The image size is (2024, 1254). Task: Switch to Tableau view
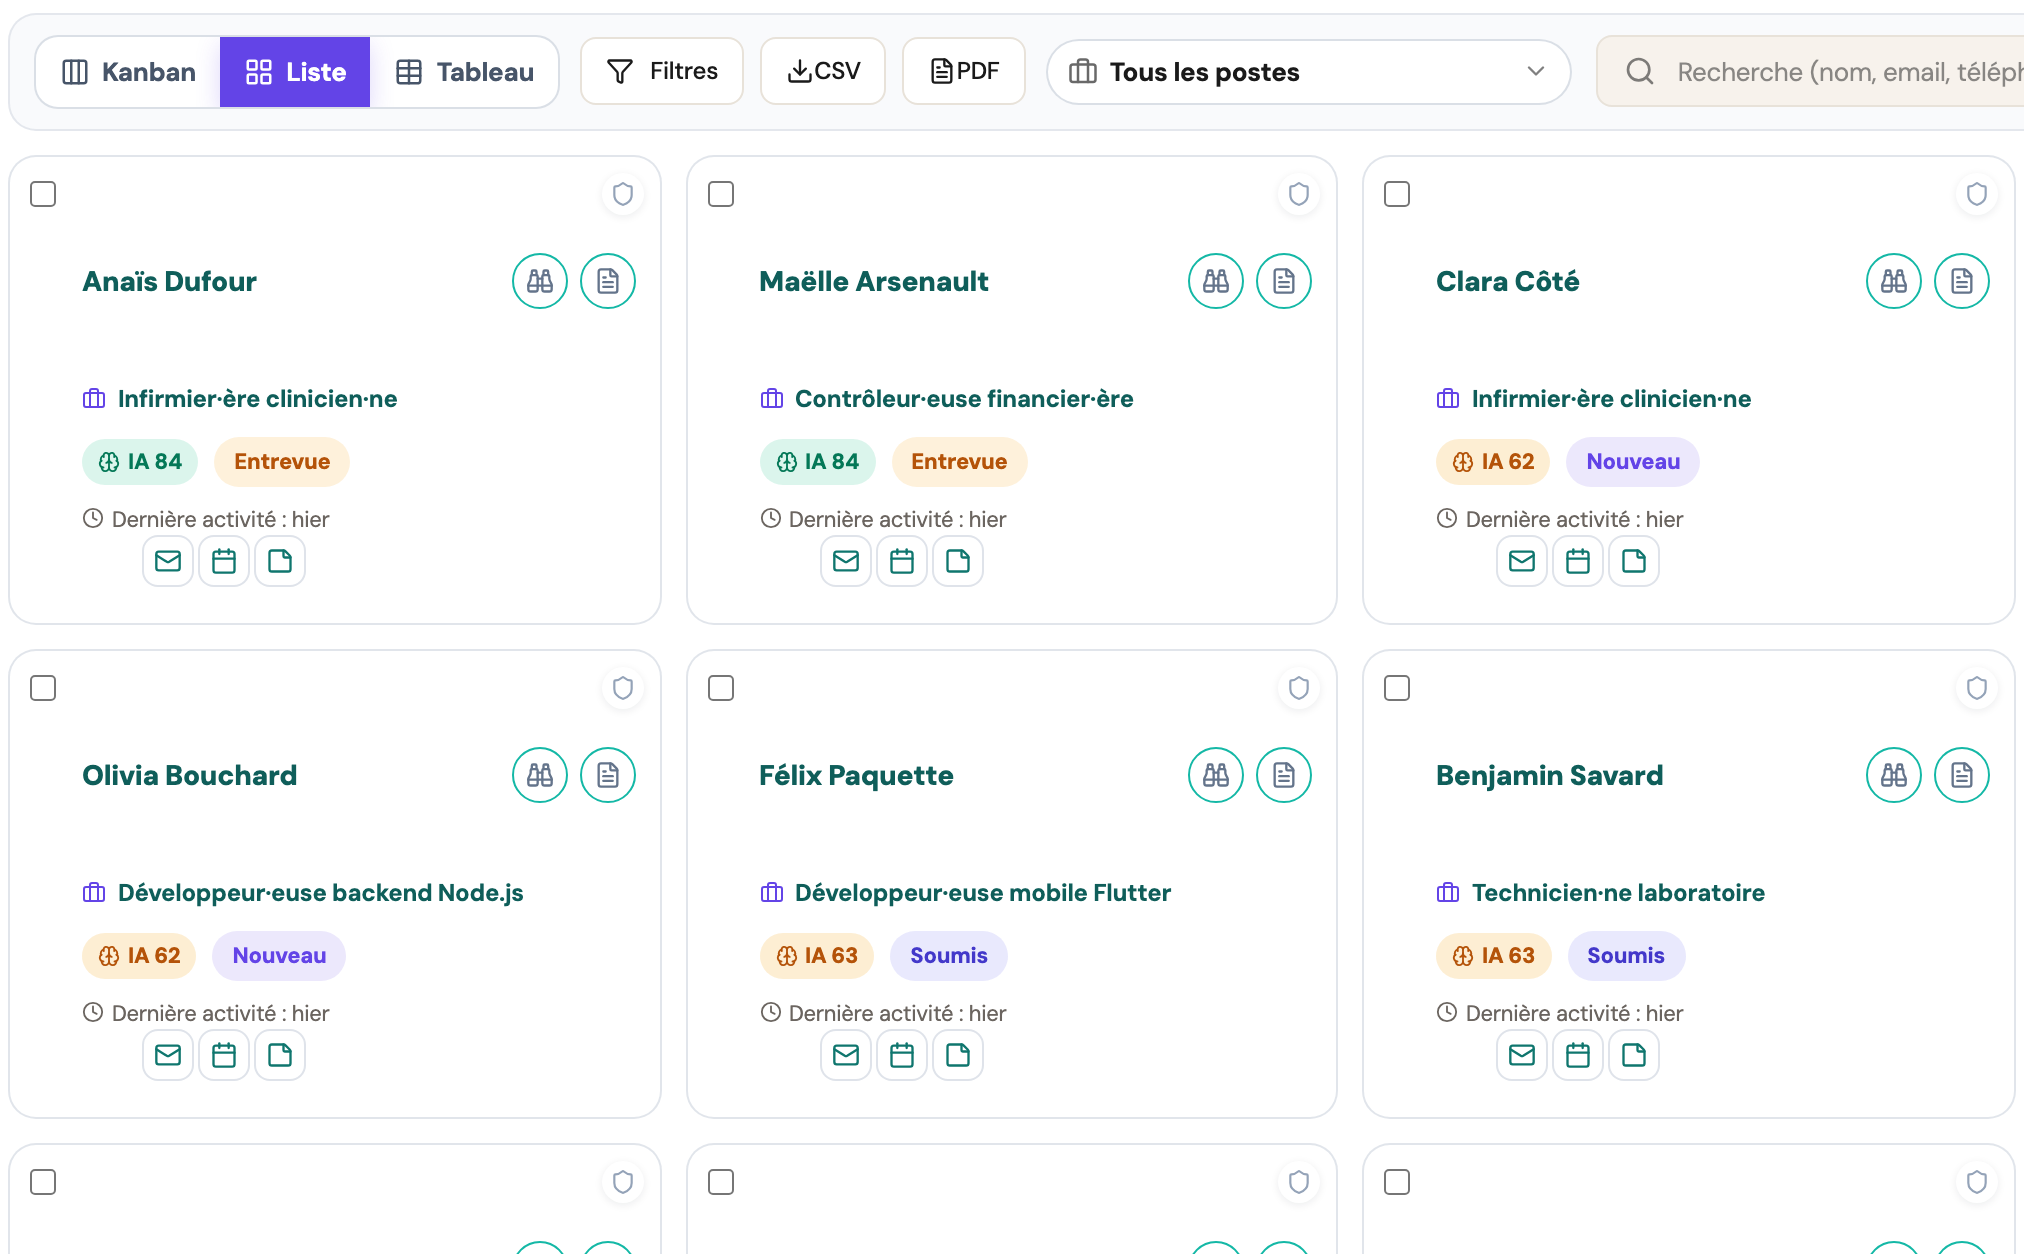[464, 72]
